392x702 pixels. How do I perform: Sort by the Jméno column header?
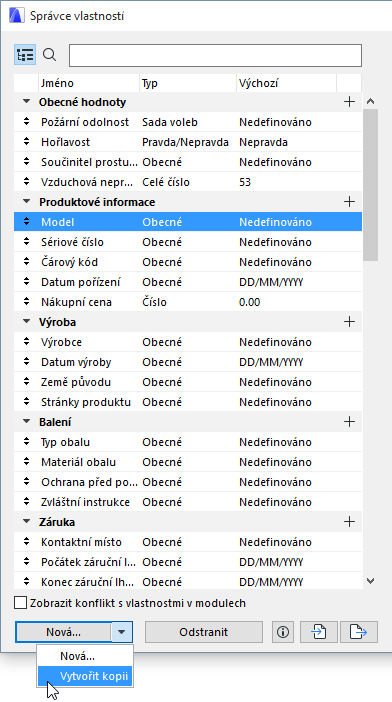pyautogui.click(x=89, y=83)
